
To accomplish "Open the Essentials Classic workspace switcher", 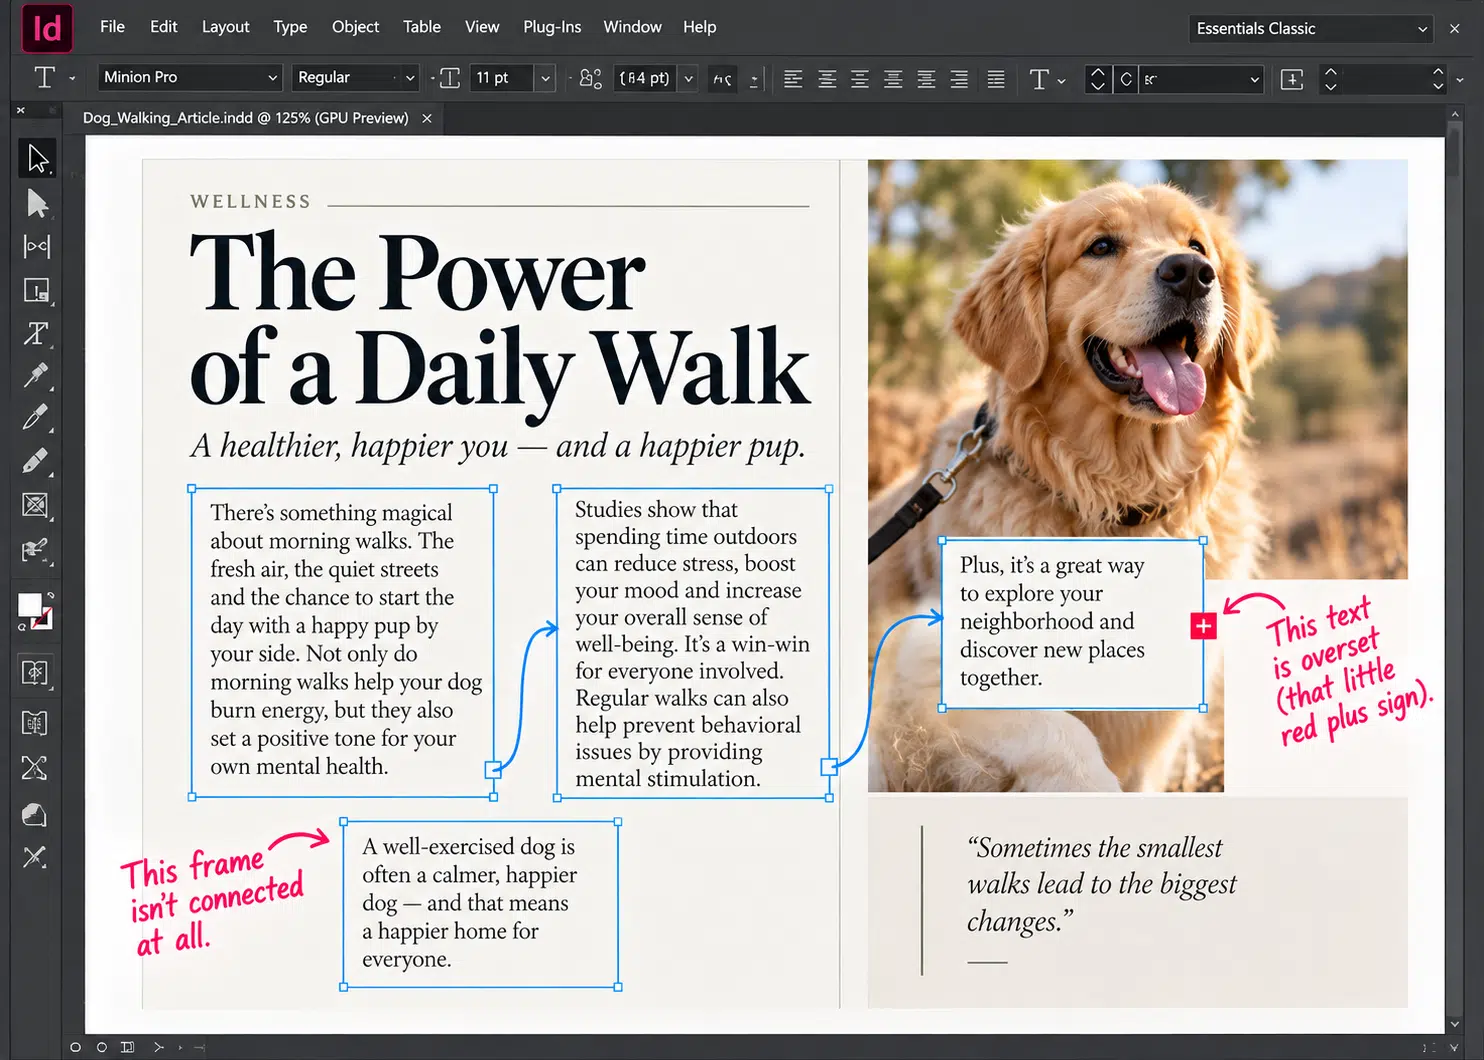I will point(1313,29).
